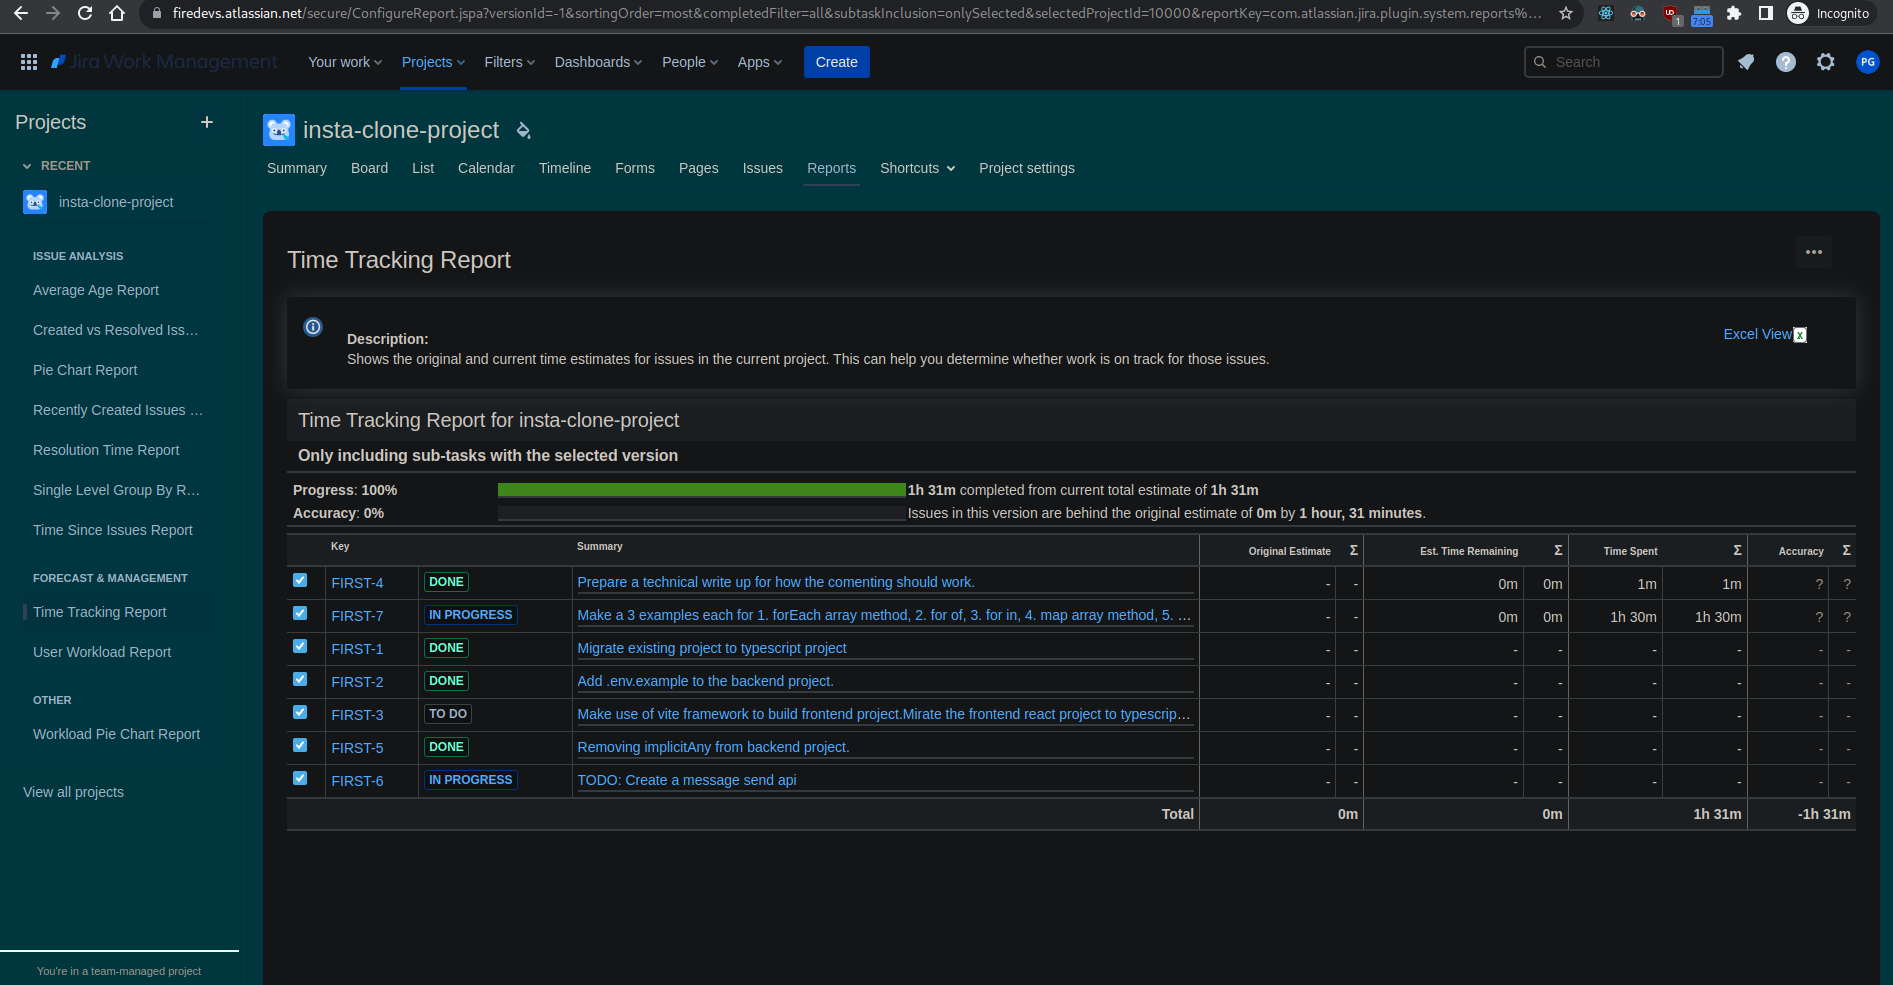
Task: Click the Jira Work Management logo
Action: [x=165, y=62]
